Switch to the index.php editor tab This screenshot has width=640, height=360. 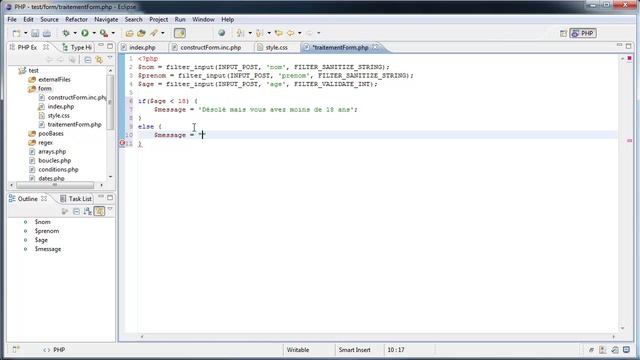click(x=142, y=47)
